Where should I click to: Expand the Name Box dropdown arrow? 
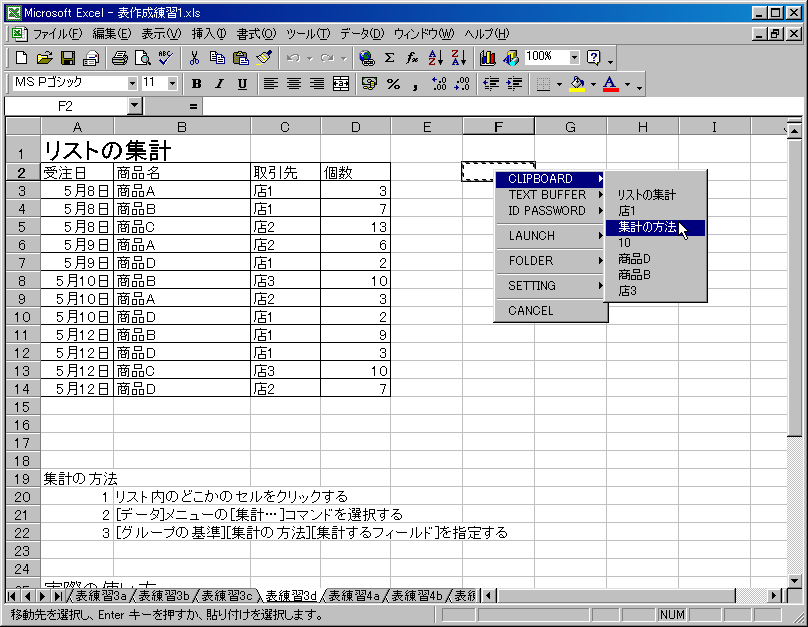(x=135, y=105)
